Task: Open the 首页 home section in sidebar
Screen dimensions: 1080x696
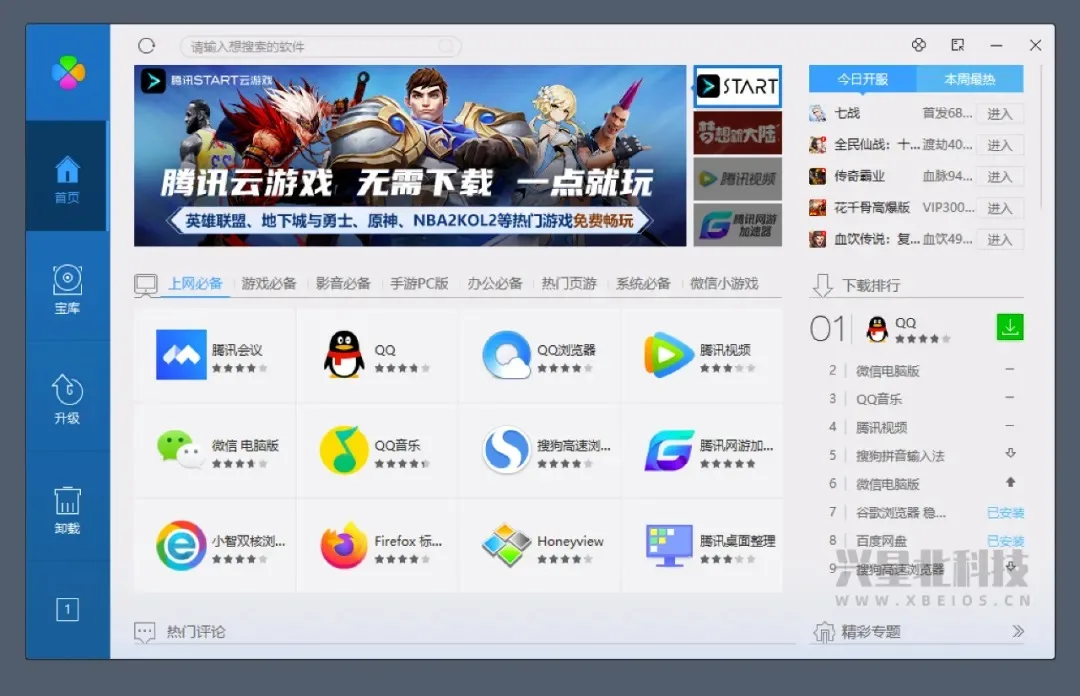Action: (x=66, y=176)
